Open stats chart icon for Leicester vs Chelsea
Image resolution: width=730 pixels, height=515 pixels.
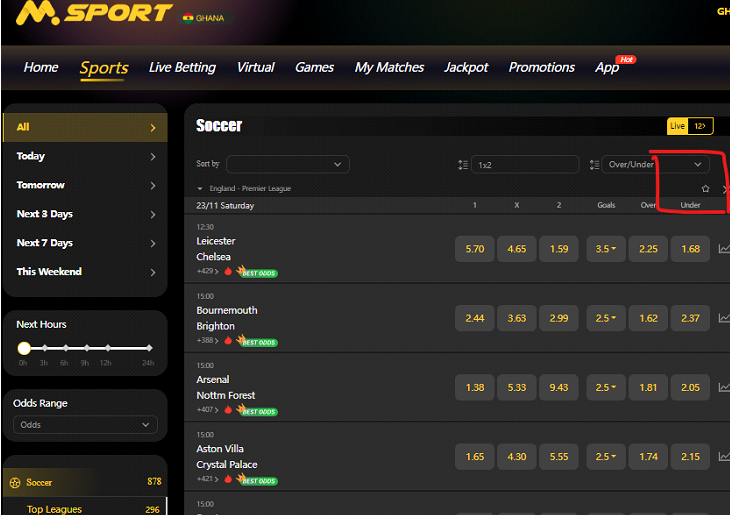pyautogui.click(x=724, y=249)
